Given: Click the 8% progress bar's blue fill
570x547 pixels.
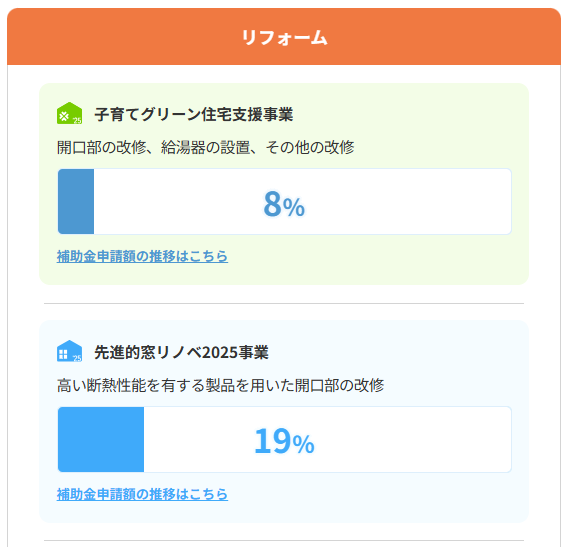Looking at the screenshot, I should point(76,201).
